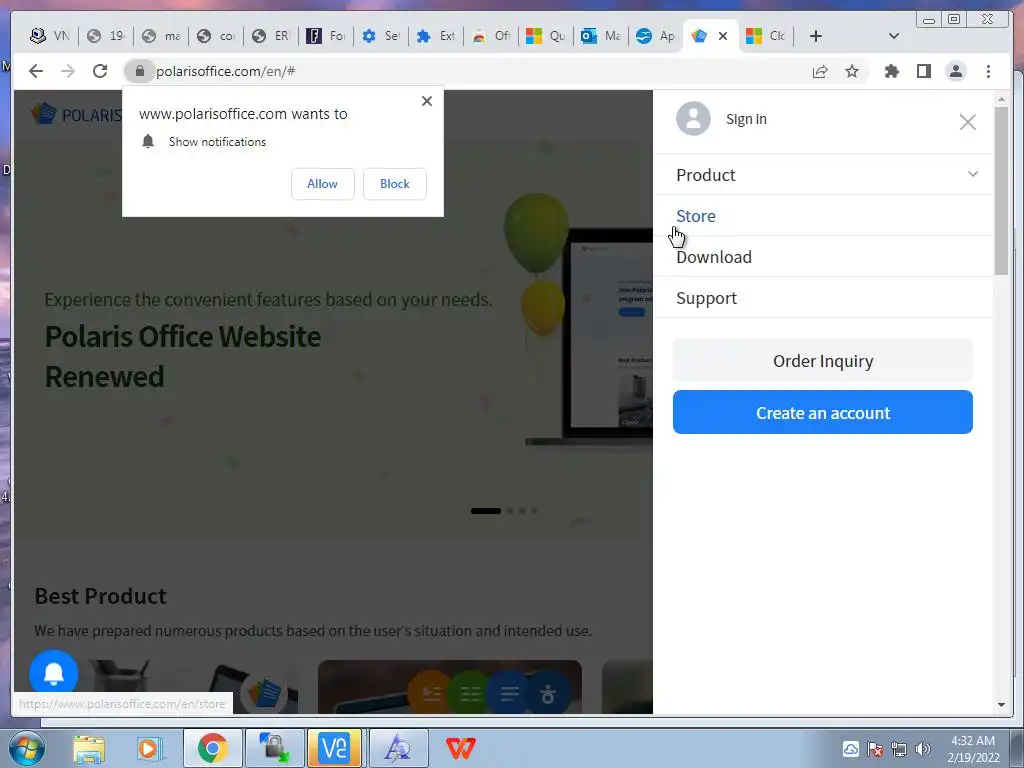The height and width of the screenshot is (768, 1024).
Task: Open the Chrome profile avatar icon
Action: [x=955, y=71]
